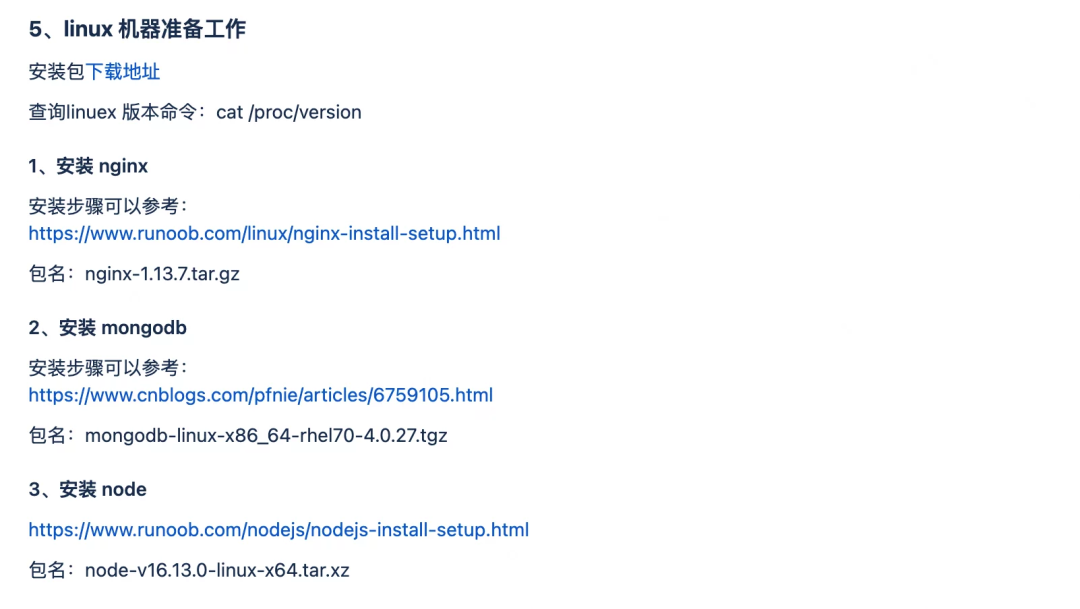This screenshot has height=609, width=1080.
Task: Click the 3、安装 node heading
Action: click(87, 490)
